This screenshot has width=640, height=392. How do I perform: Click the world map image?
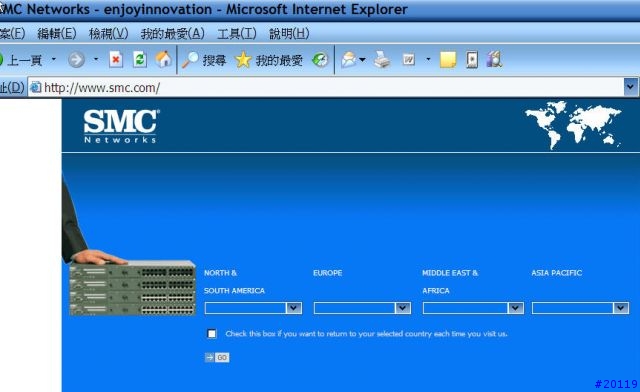(x=573, y=125)
